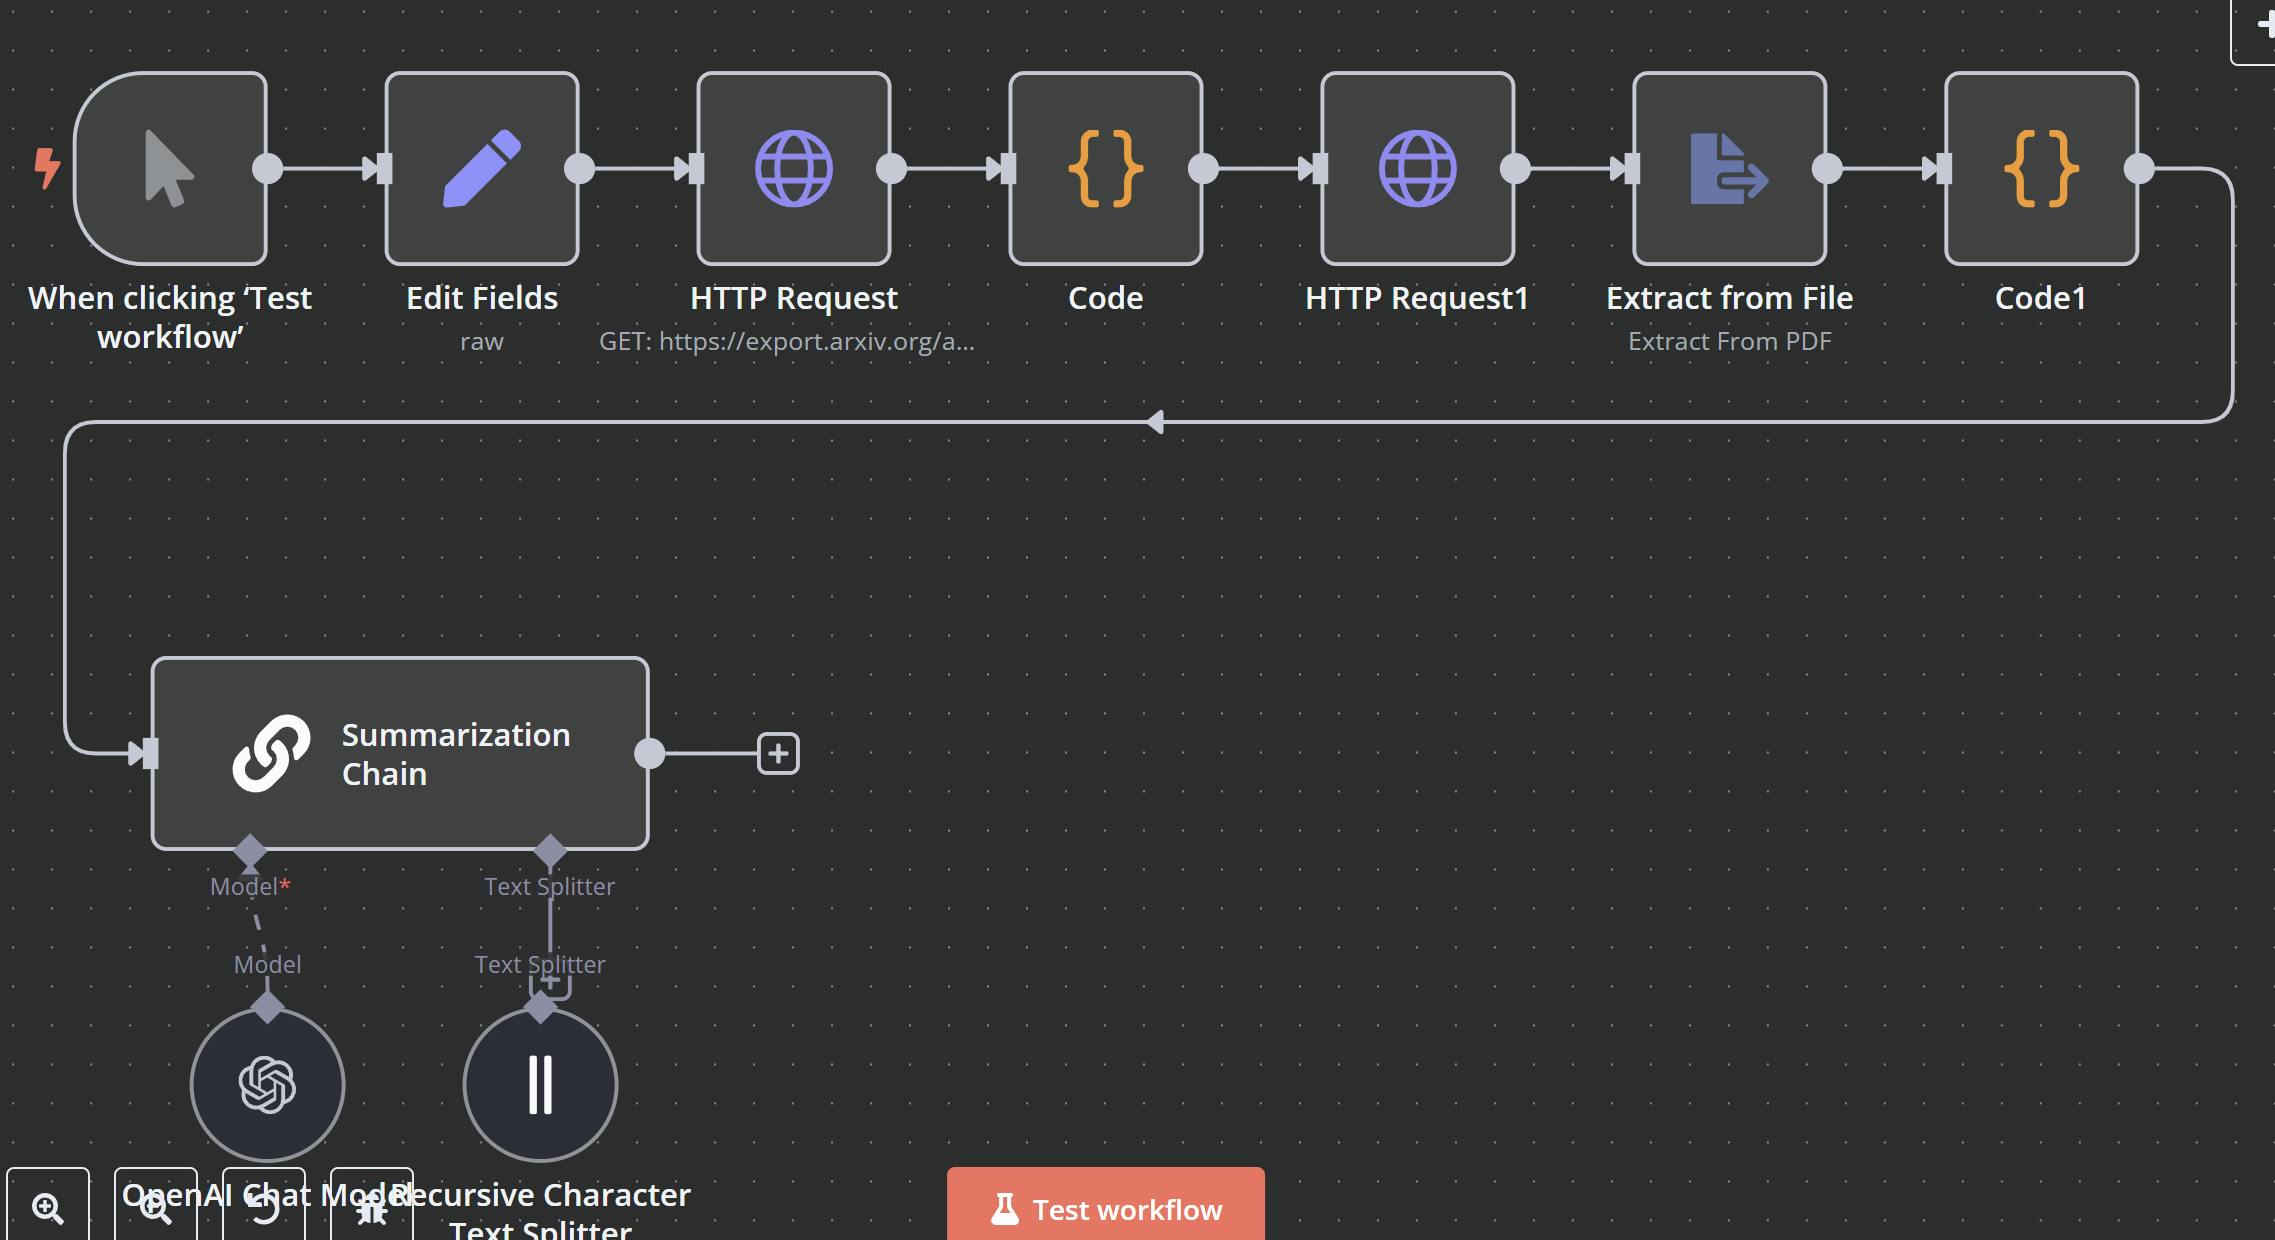The width and height of the screenshot is (2275, 1240).
Task: Select the Summarization Chain node
Action: pyautogui.click(x=400, y=753)
